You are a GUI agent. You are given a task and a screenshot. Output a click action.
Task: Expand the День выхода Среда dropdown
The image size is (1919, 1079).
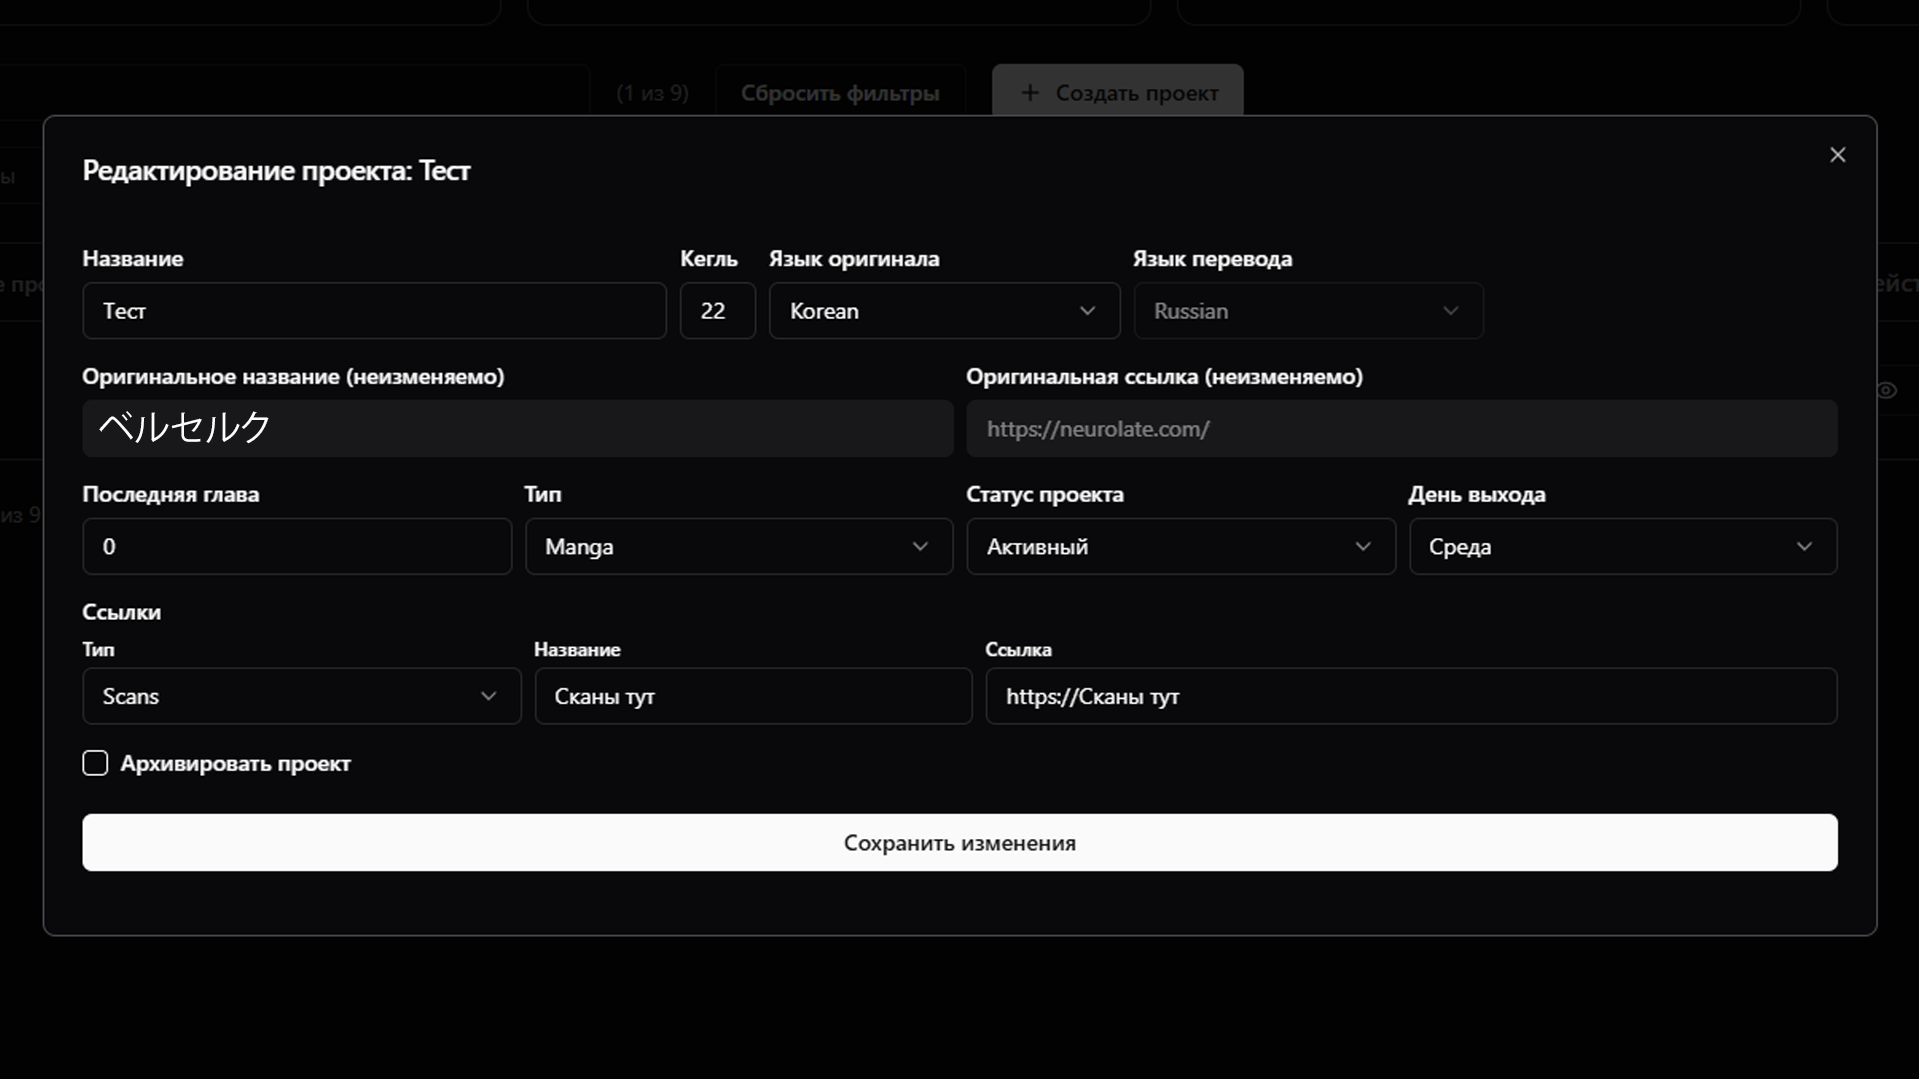(1622, 547)
